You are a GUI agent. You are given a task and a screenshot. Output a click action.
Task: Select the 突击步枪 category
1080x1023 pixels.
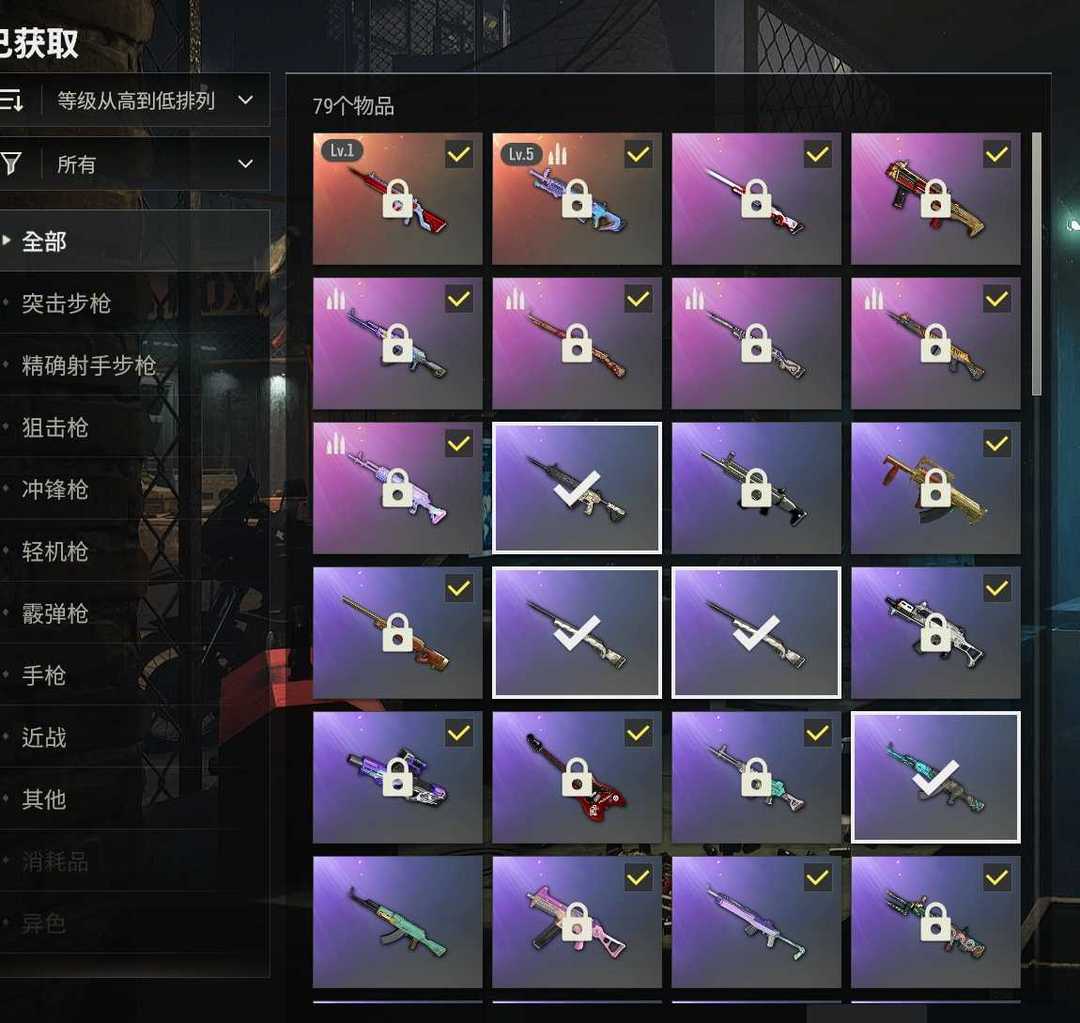(66, 303)
